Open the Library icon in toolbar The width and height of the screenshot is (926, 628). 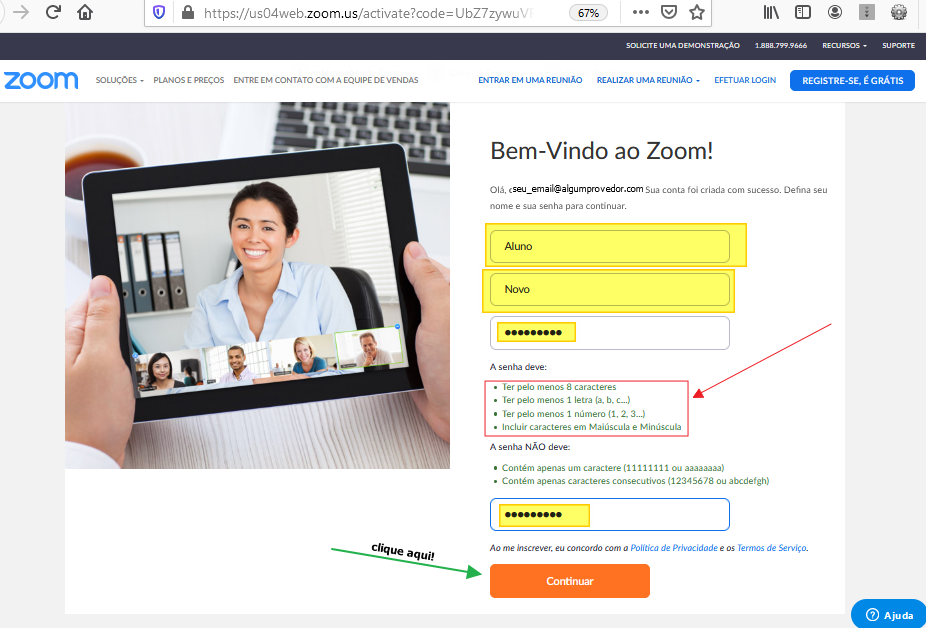(x=771, y=12)
